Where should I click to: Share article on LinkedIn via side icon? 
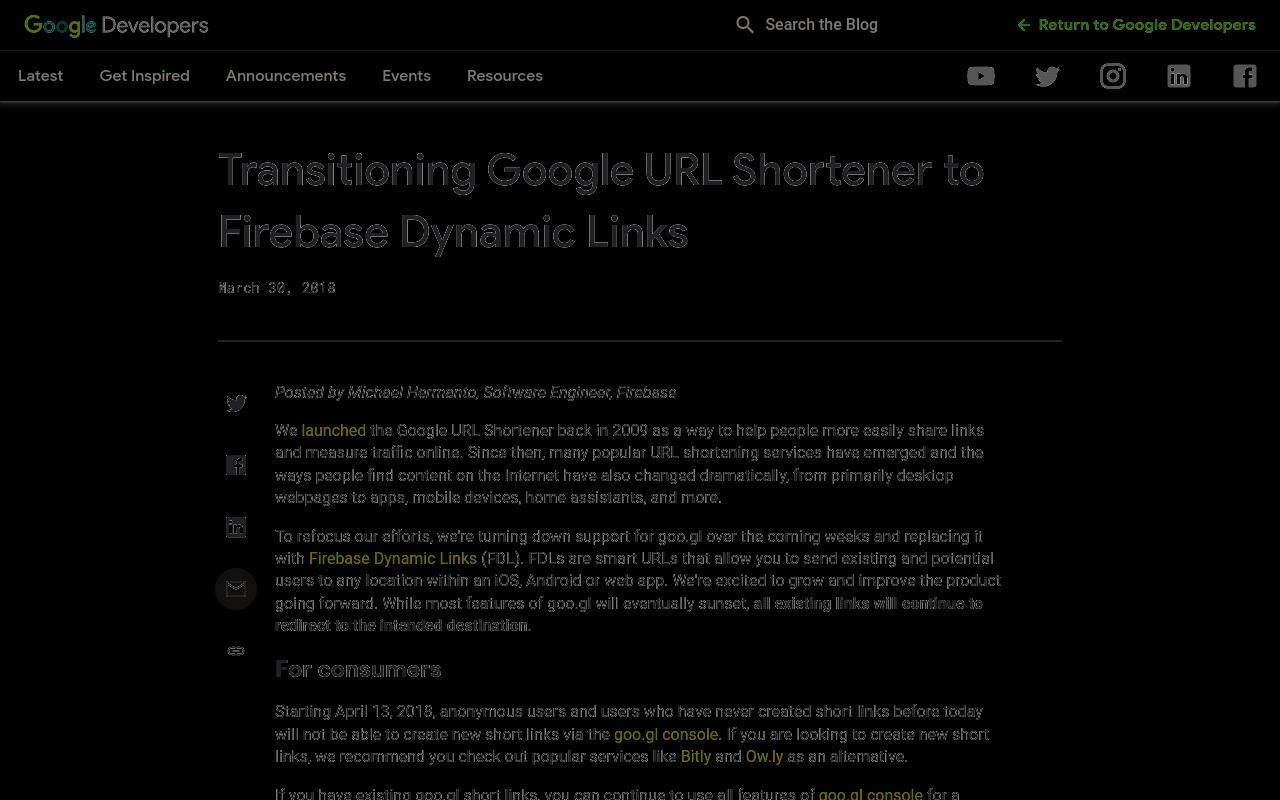tap(236, 527)
